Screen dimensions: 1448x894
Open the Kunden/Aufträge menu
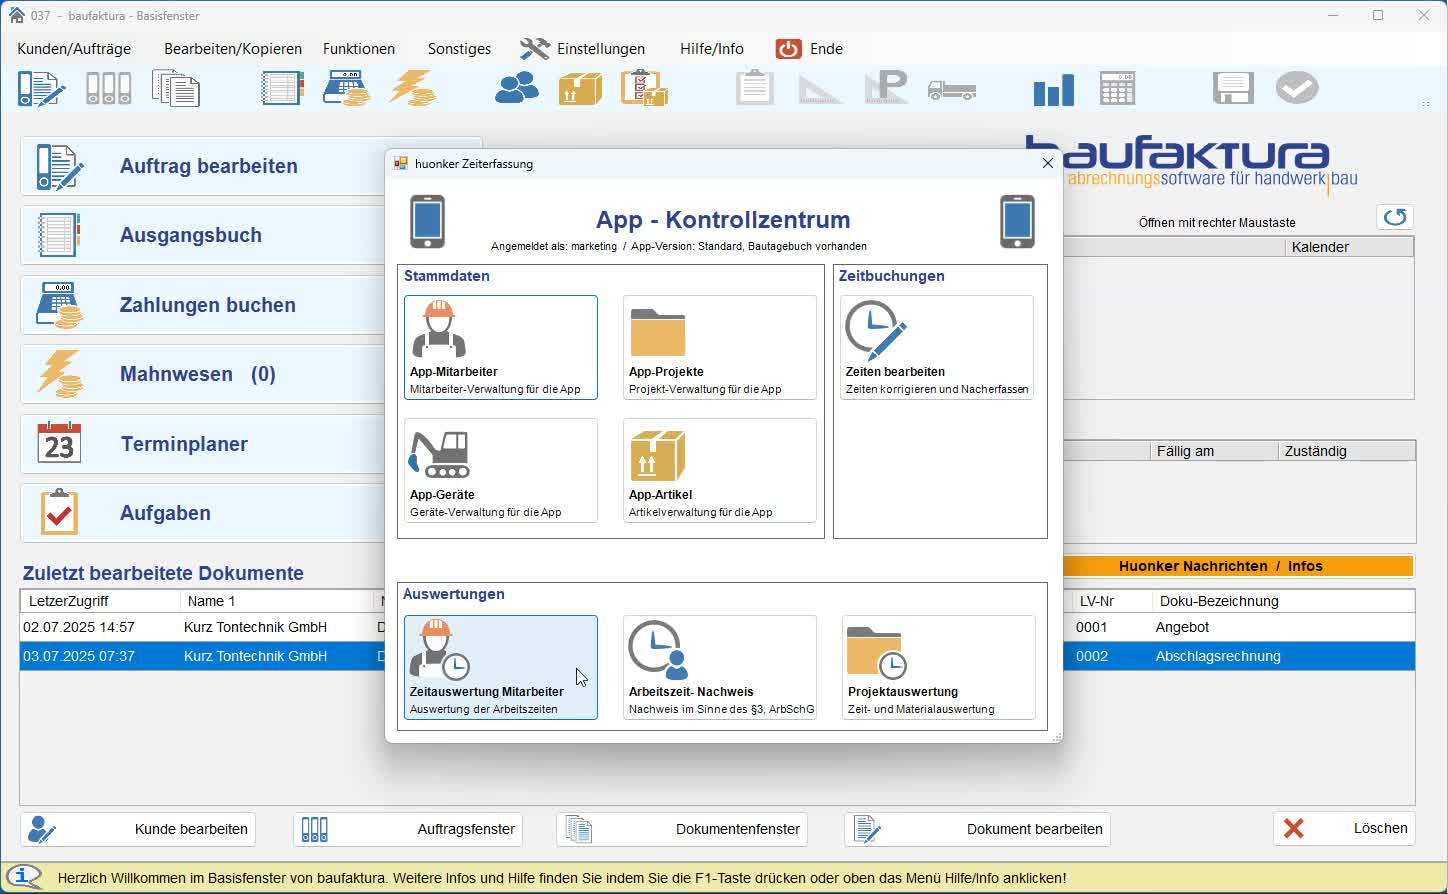click(74, 49)
